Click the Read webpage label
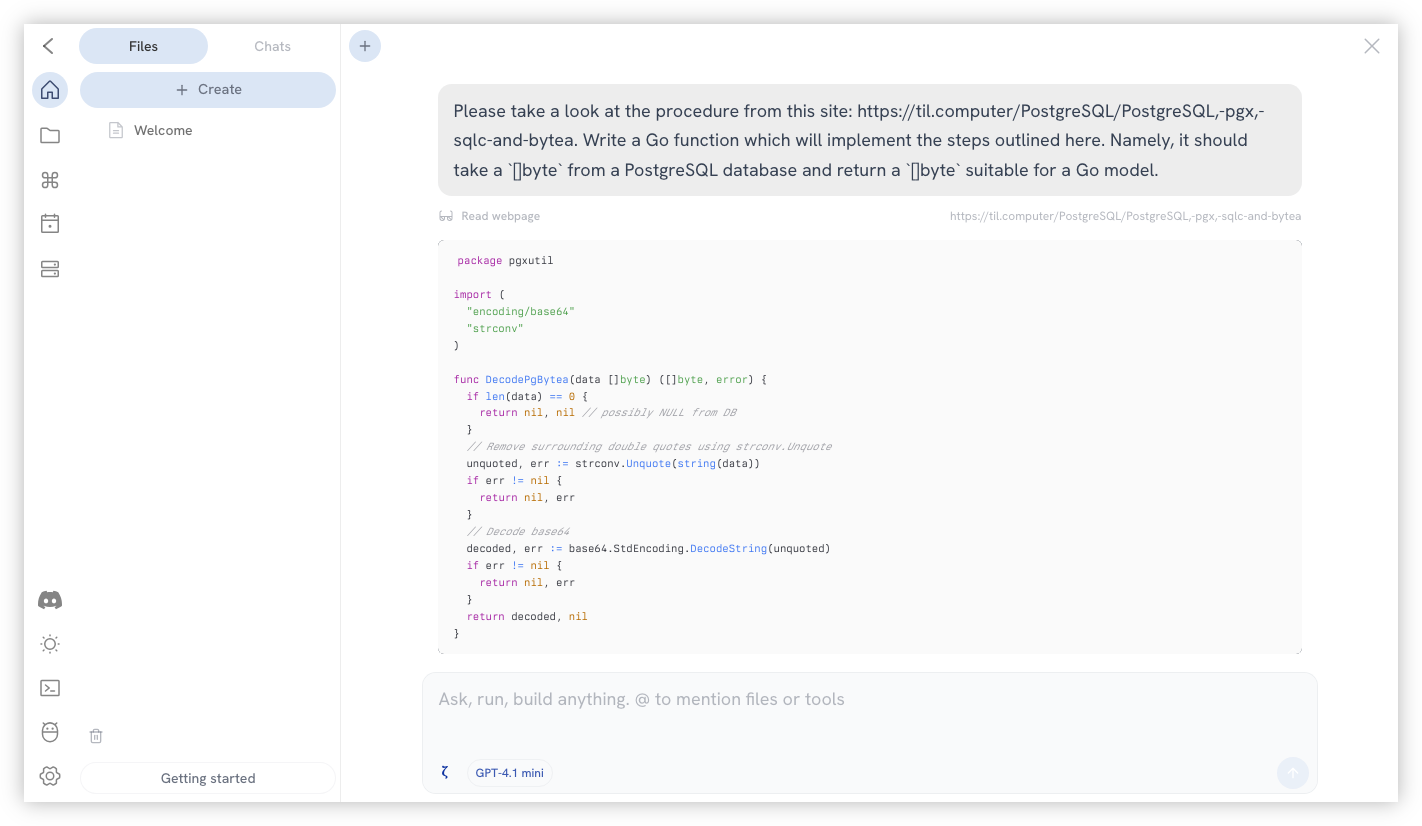 click(x=500, y=216)
